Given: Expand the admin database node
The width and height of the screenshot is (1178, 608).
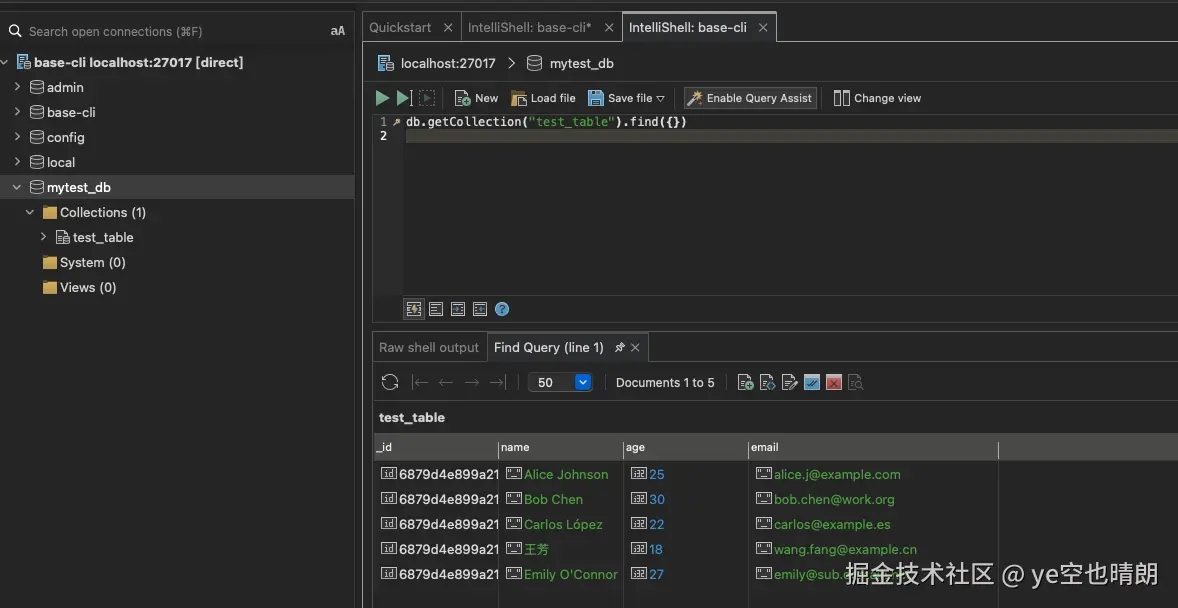Looking at the screenshot, I should pyautogui.click(x=17, y=87).
